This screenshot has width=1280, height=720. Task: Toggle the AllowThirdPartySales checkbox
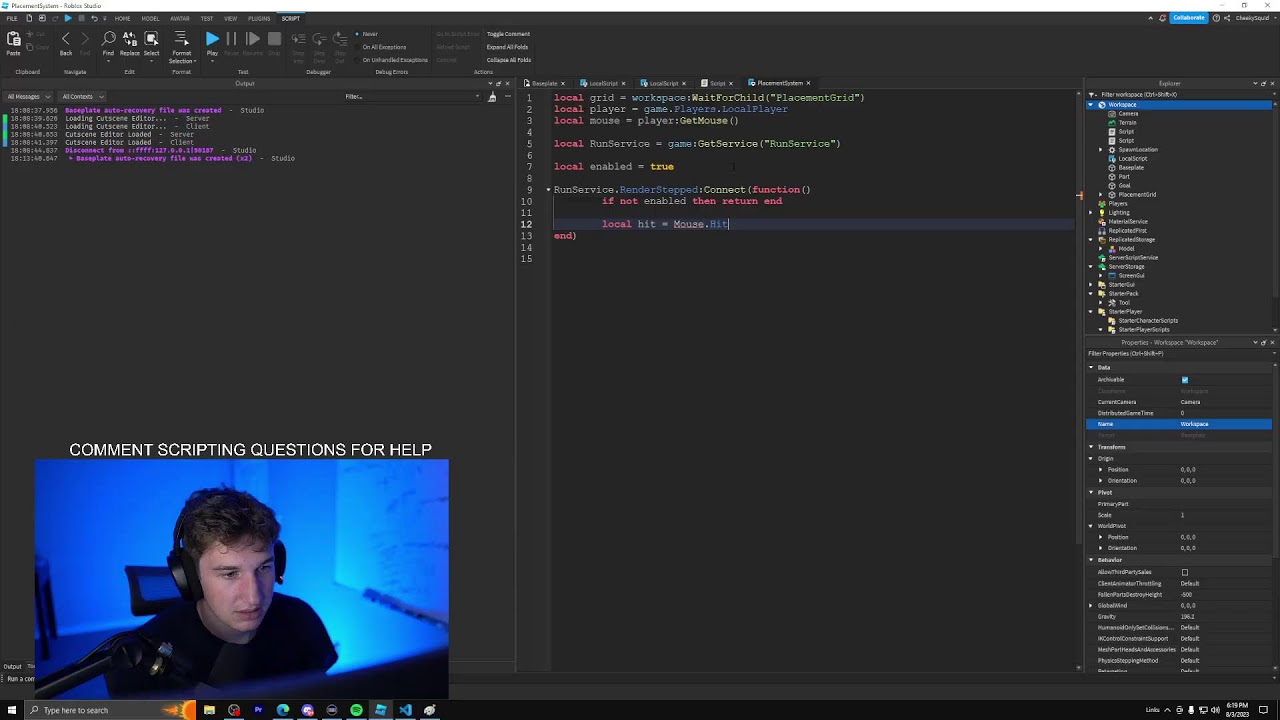[x=1185, y=573]
